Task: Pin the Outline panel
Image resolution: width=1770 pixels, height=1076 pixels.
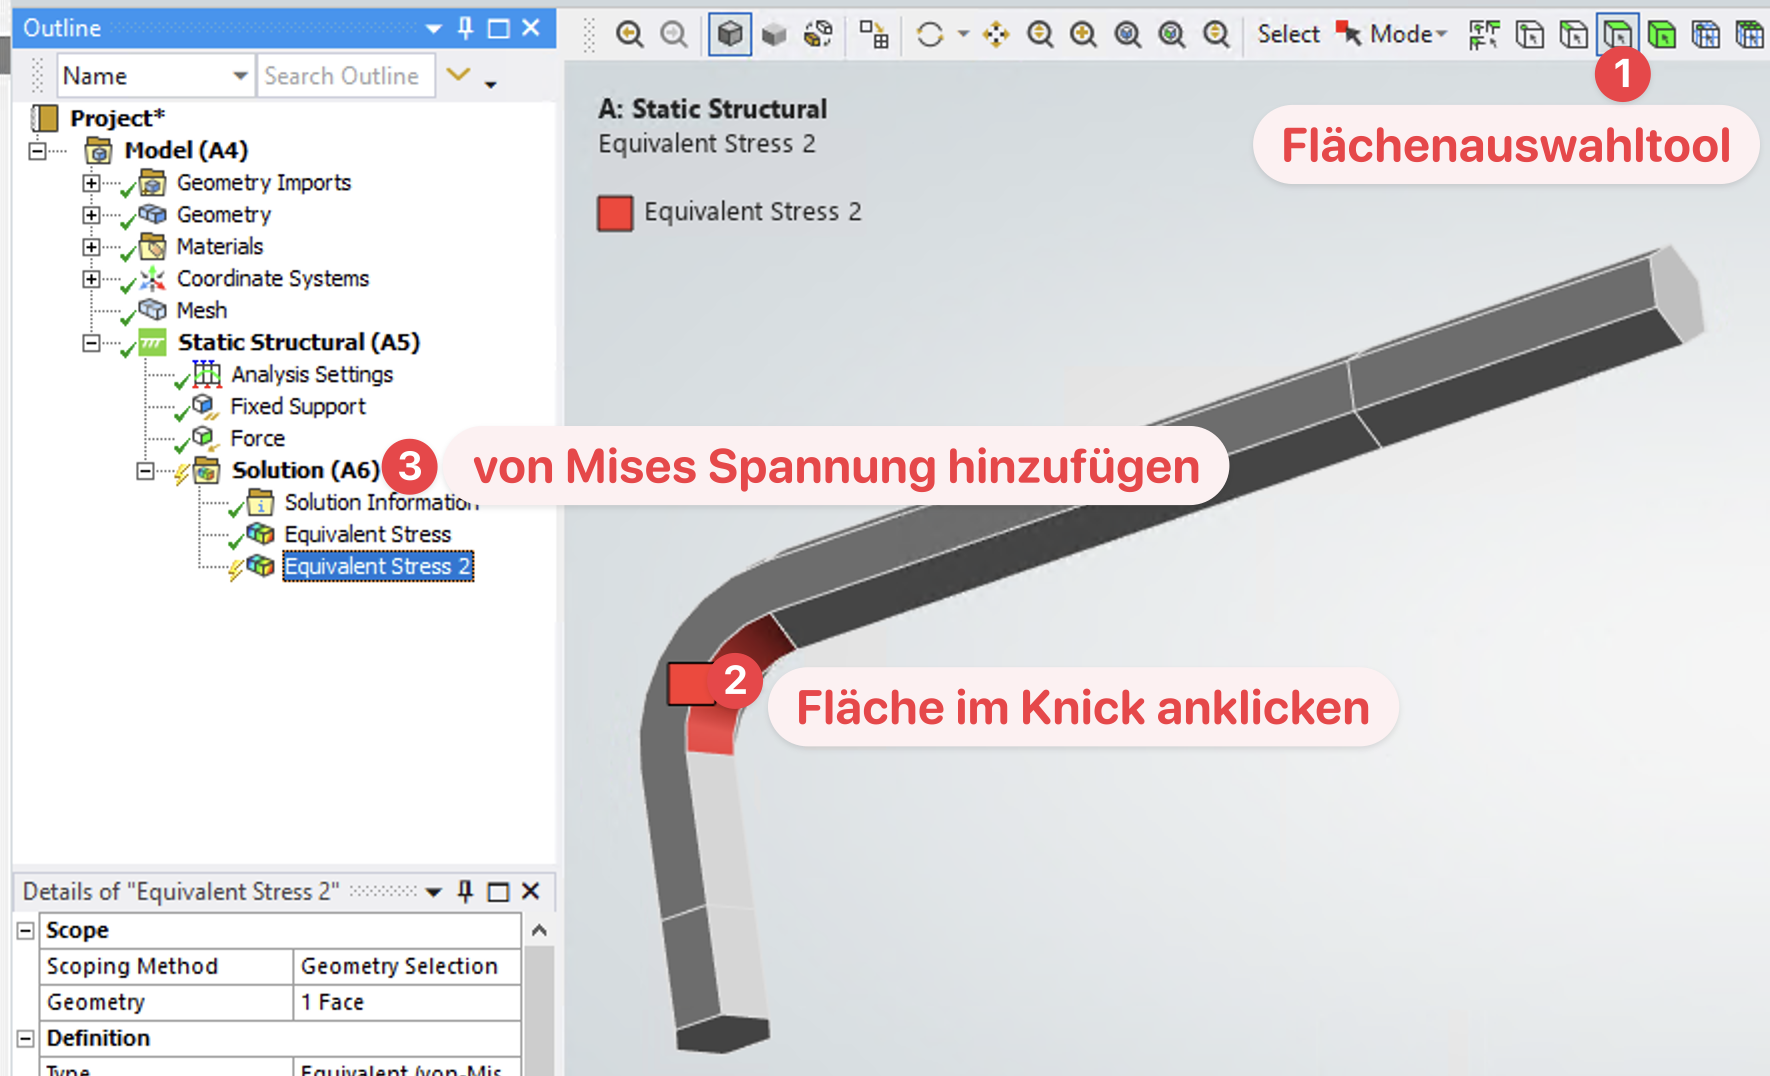Action: point(464,28)
